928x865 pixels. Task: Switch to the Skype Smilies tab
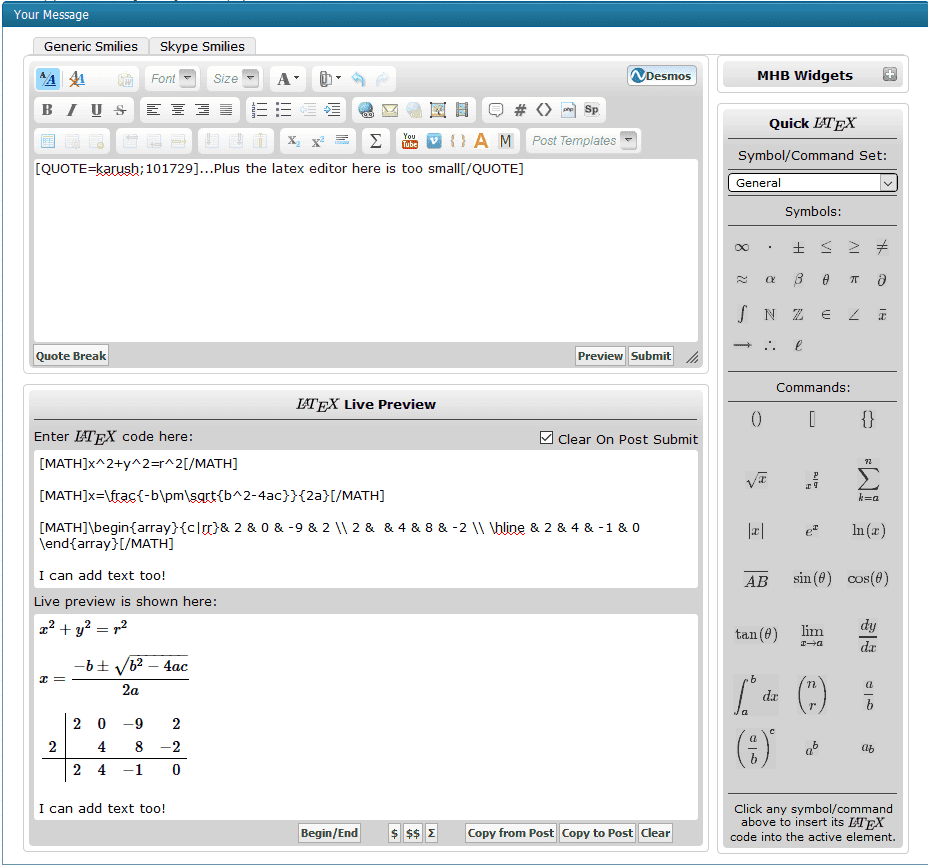click(x=203, y=46)
